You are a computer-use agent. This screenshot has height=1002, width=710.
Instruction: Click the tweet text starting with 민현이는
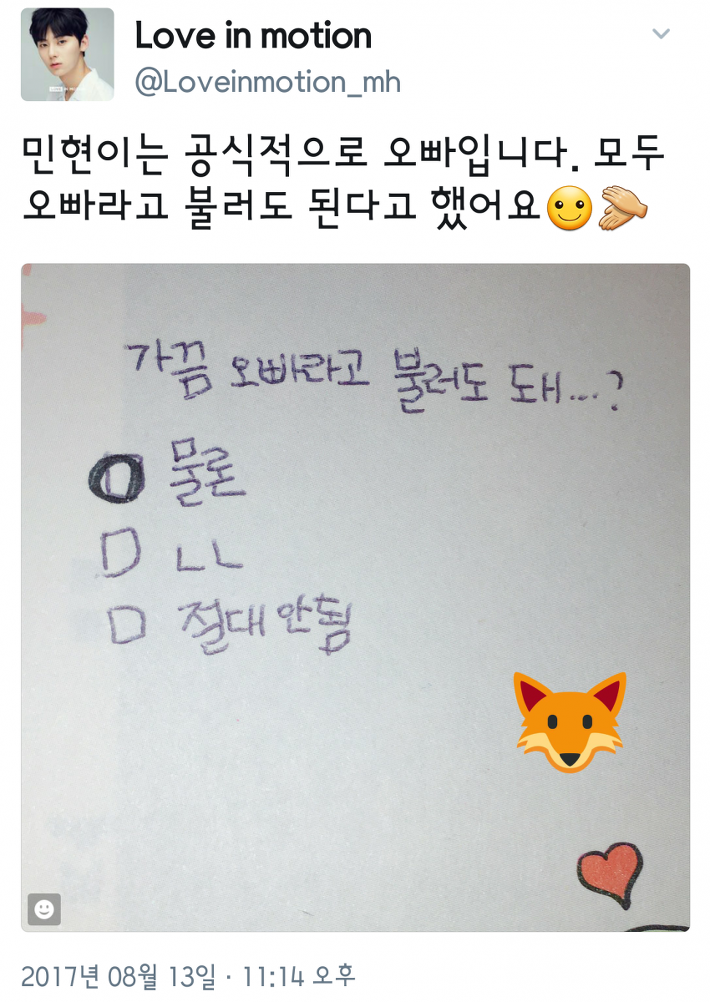pos(343,181)
